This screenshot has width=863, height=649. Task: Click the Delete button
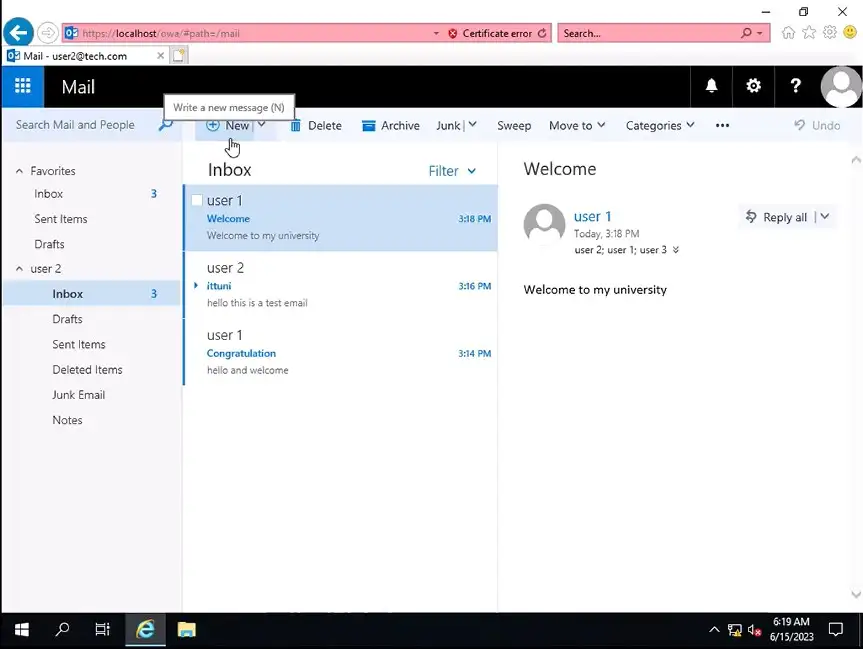tap(316, 126)
